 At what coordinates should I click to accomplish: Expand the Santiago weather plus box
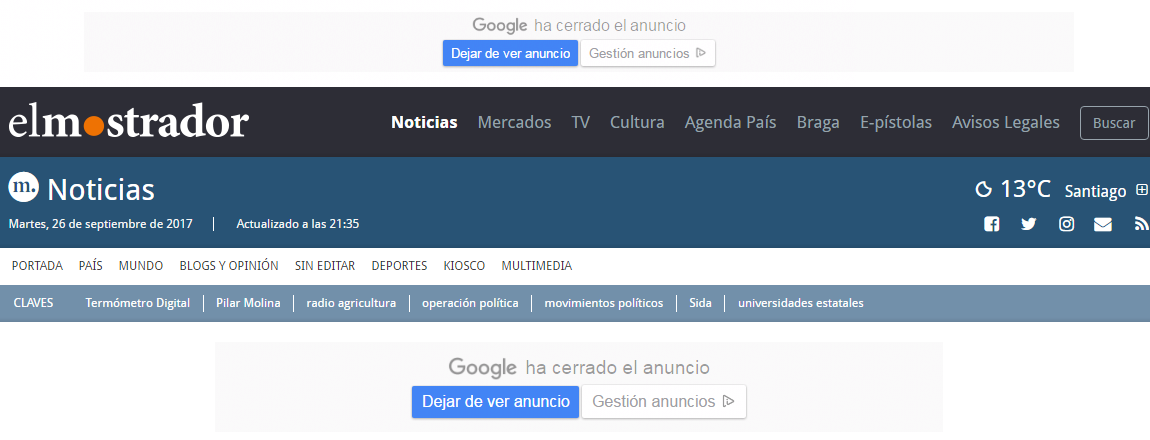1142,190
